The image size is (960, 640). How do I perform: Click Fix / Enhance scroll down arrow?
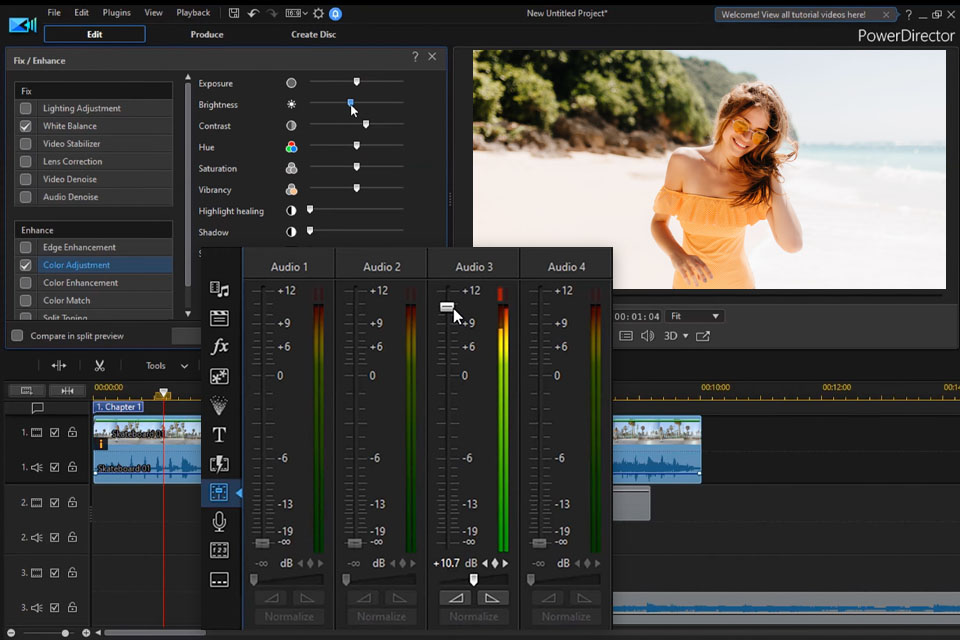pyautogui.click(x=188, y=313)
